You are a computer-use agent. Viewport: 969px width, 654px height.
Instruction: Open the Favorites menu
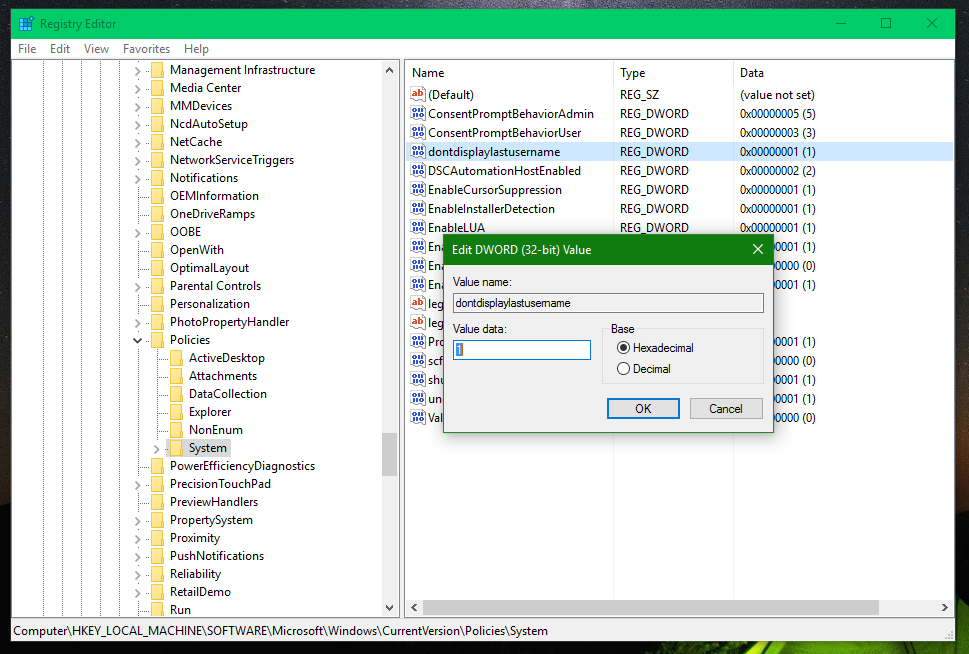[146, 49]
